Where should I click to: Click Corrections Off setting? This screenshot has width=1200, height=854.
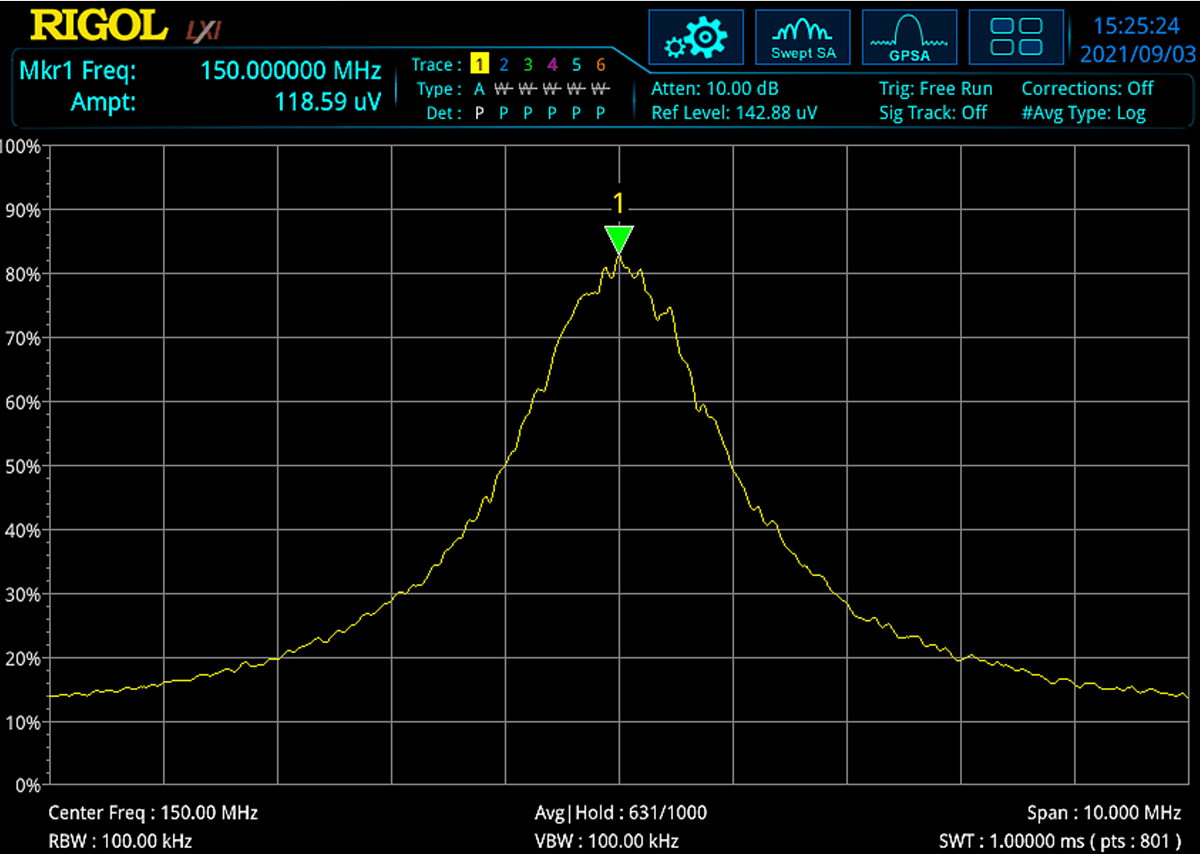click(1087, 88)
